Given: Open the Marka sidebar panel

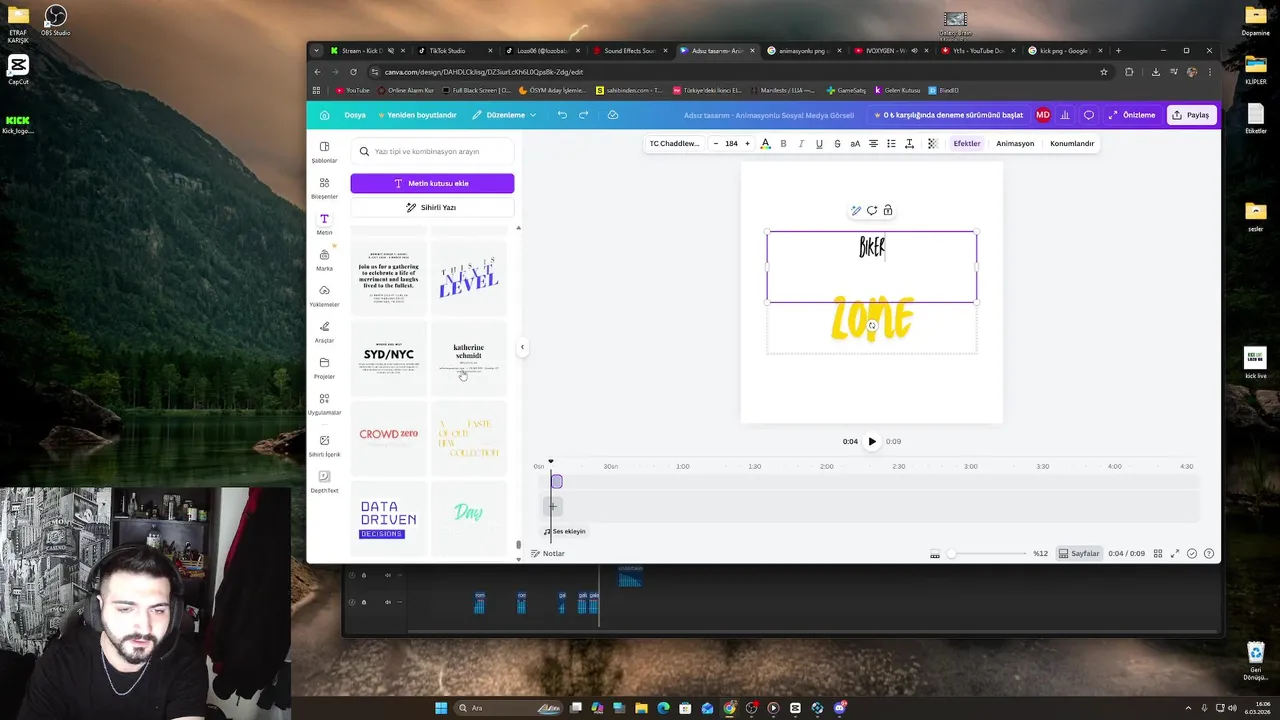Looking at the screenshot, I should [x=324, y=260].
